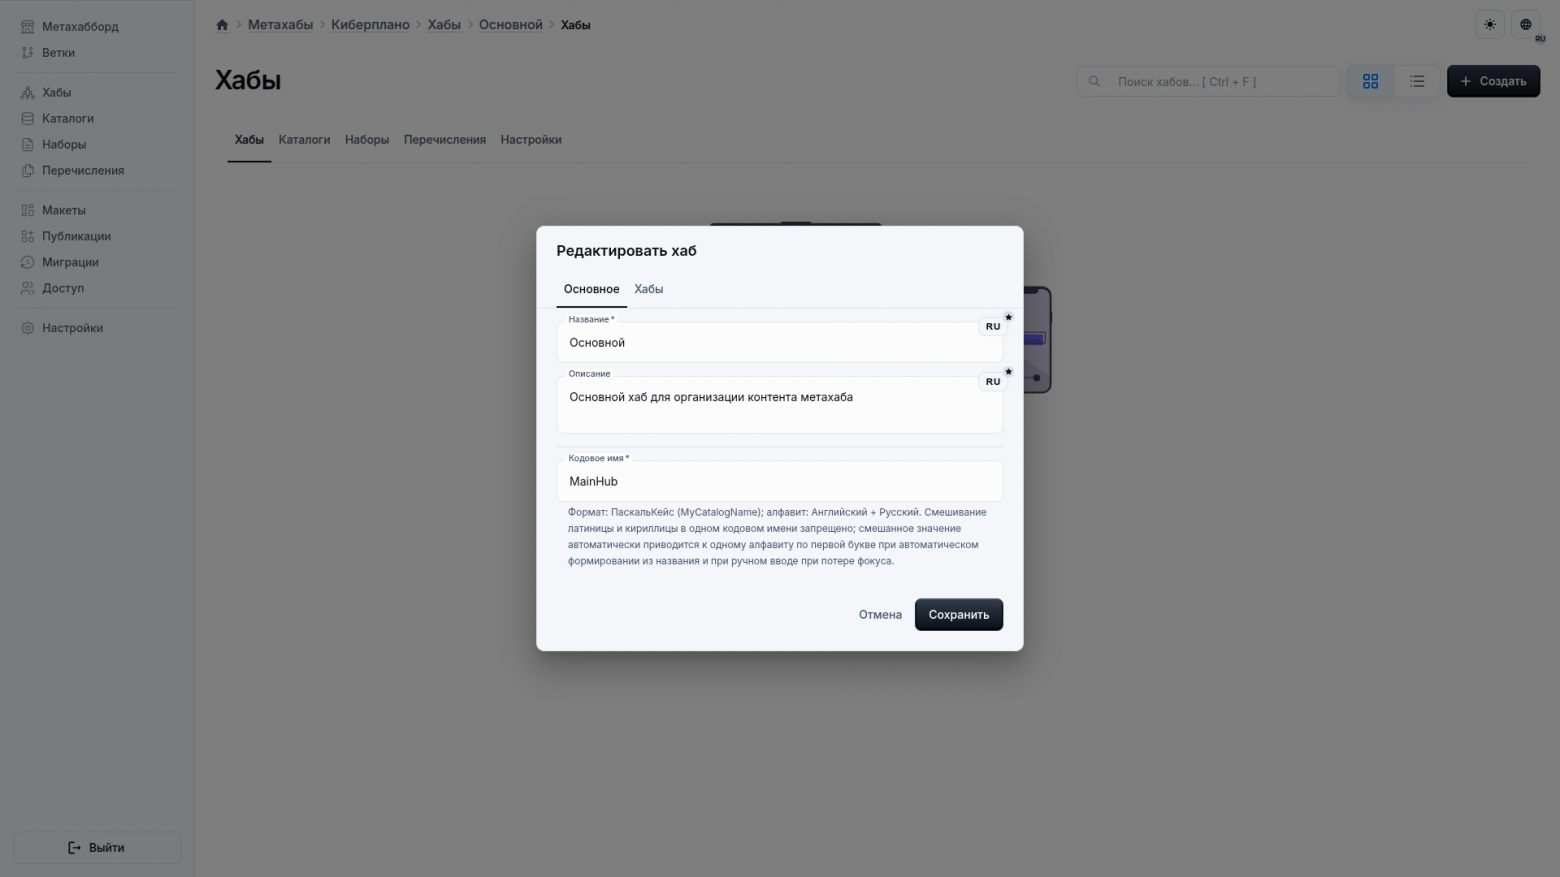Open the language globe selector
This screenshot has width=1560, height=877.
(x=1525, y=25)
